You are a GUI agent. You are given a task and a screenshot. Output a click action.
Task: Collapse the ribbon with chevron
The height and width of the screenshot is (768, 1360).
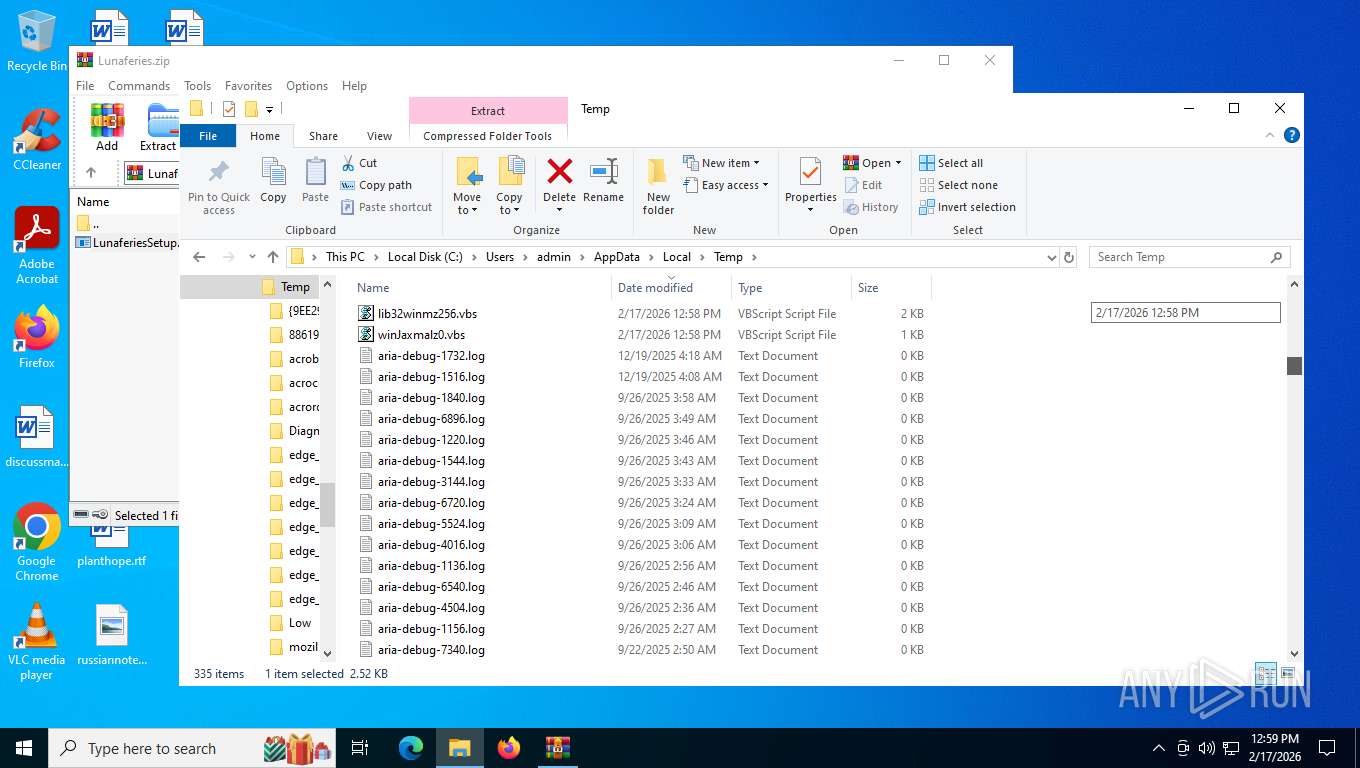pos(1271,135)
